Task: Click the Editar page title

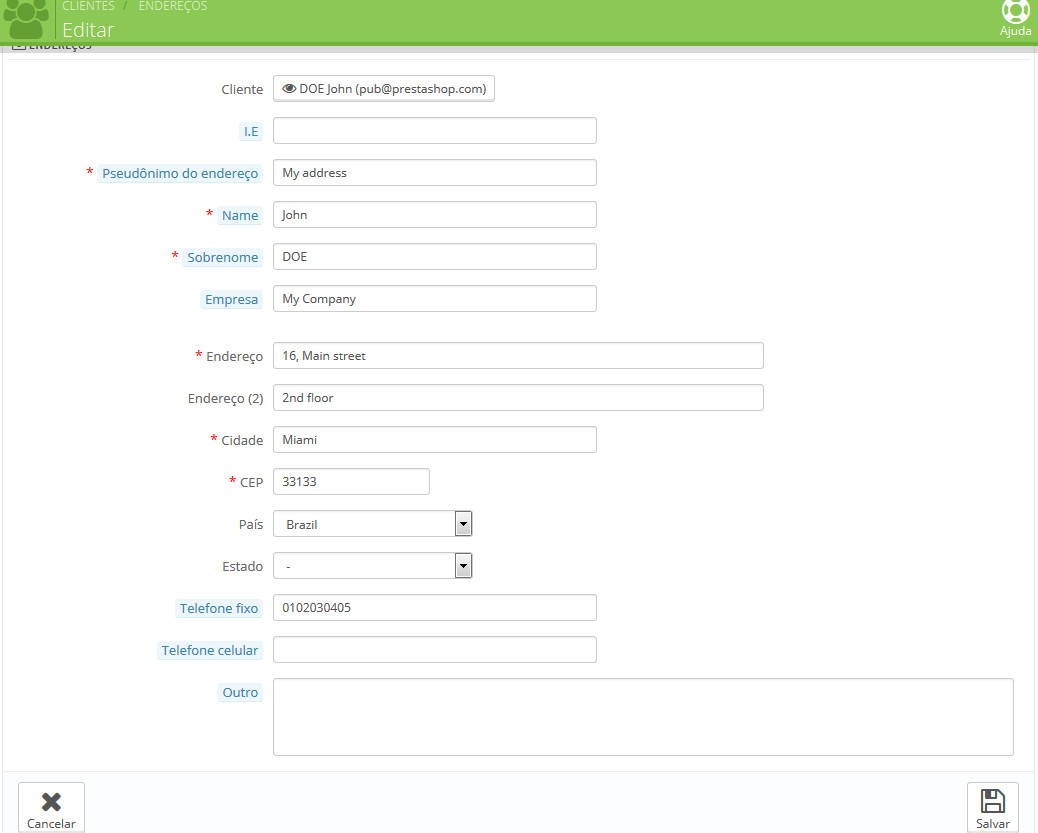Action: coord(88,30)
